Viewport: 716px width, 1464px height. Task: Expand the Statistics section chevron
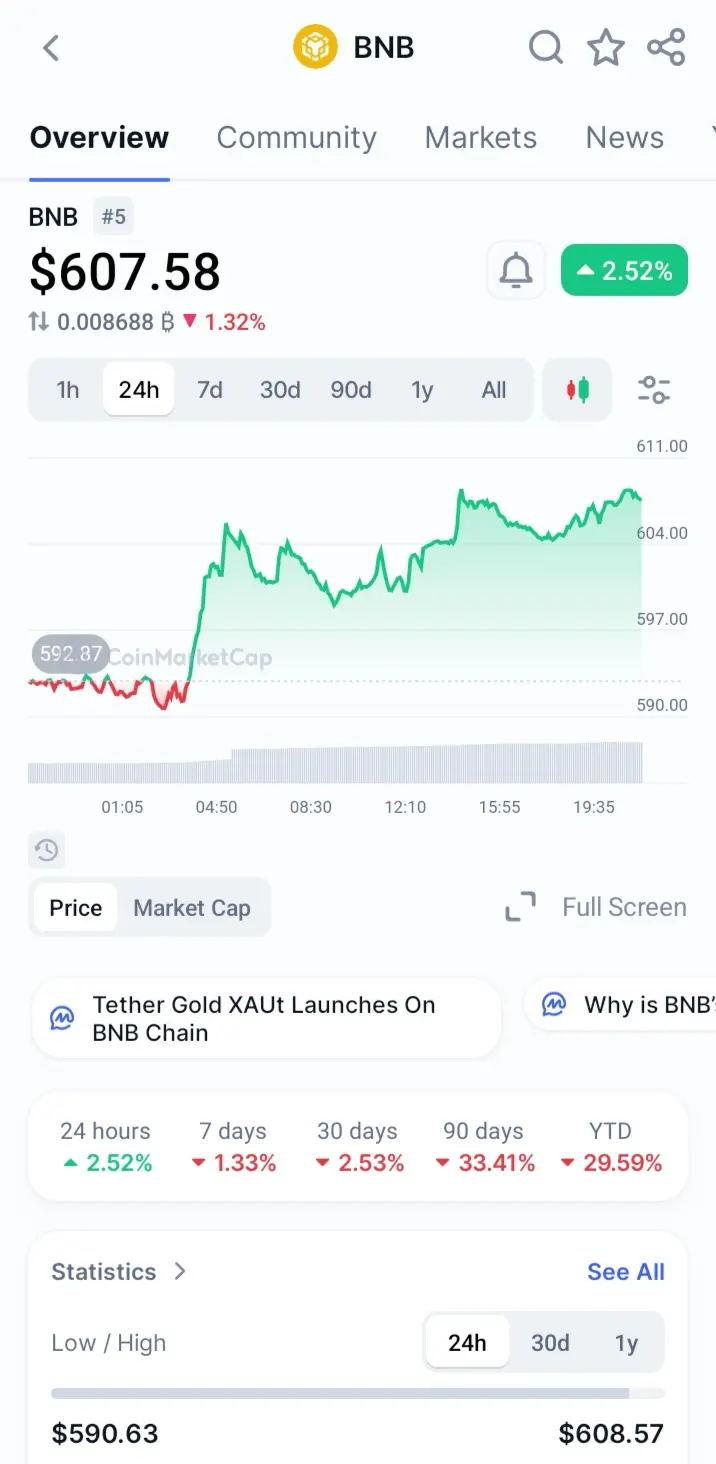(180, 1271)
